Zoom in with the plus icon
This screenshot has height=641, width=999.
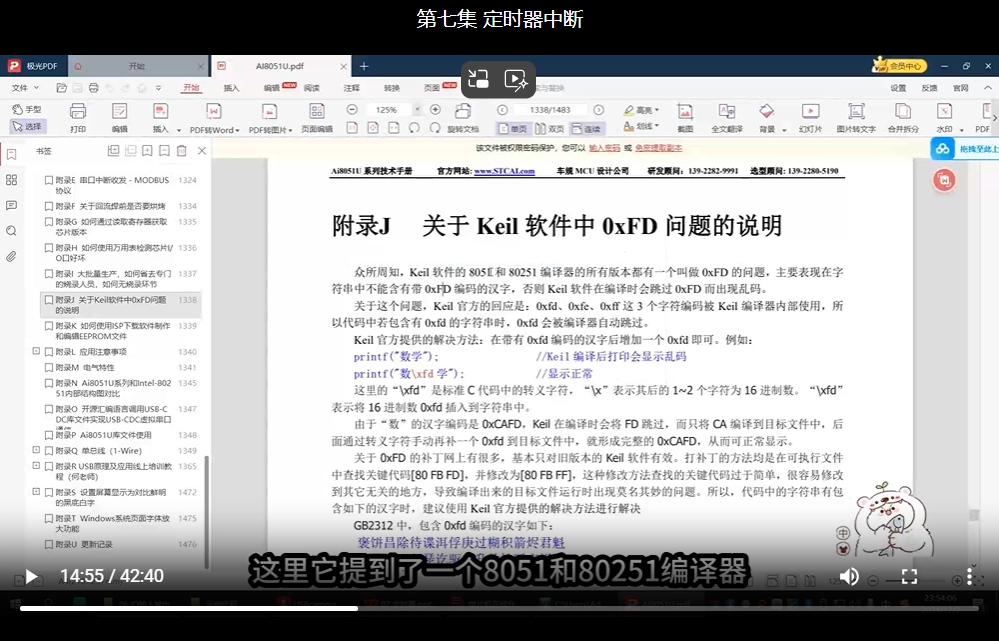coord(436,110)
